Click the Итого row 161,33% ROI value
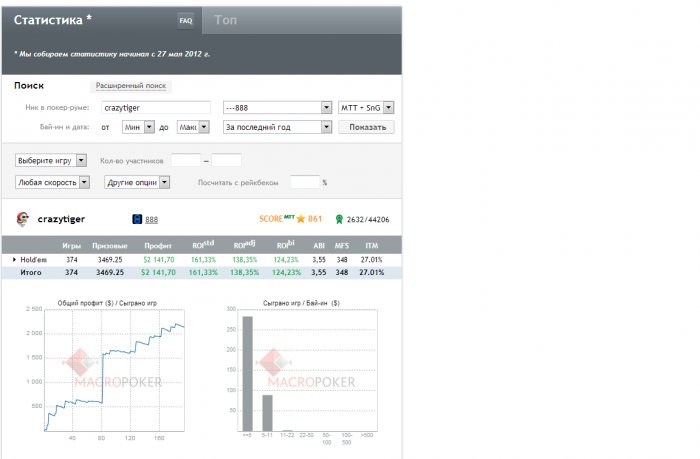700x459 pixels. (203, 272)
